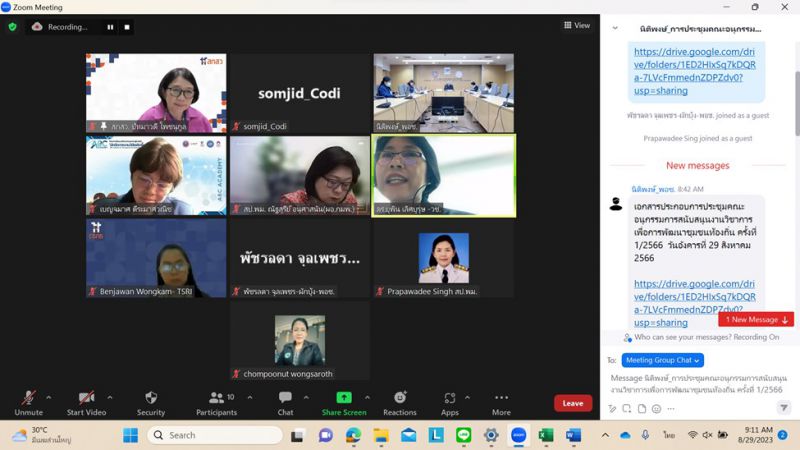Jump to the 1 New Message
Image resolution: width=800 pixels, height=450 pixels.
pos(756,319)
